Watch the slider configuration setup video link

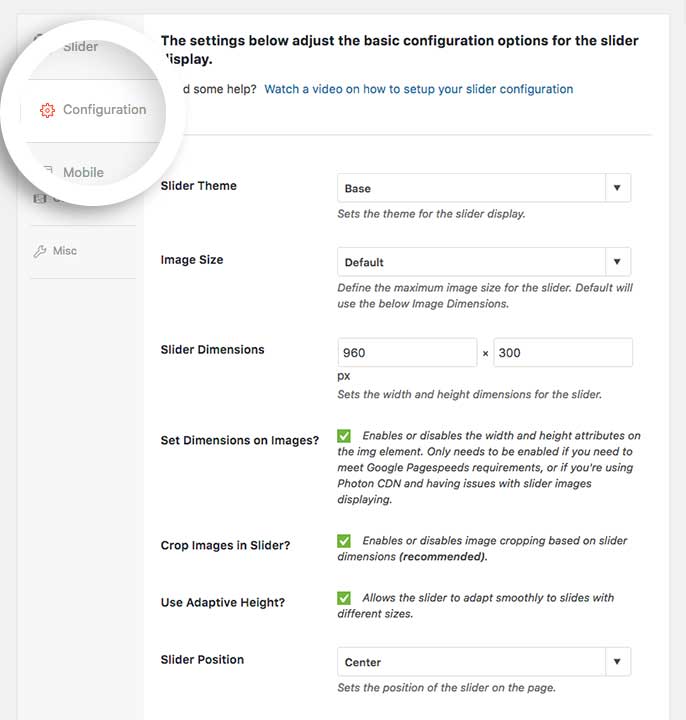(419, 89)
